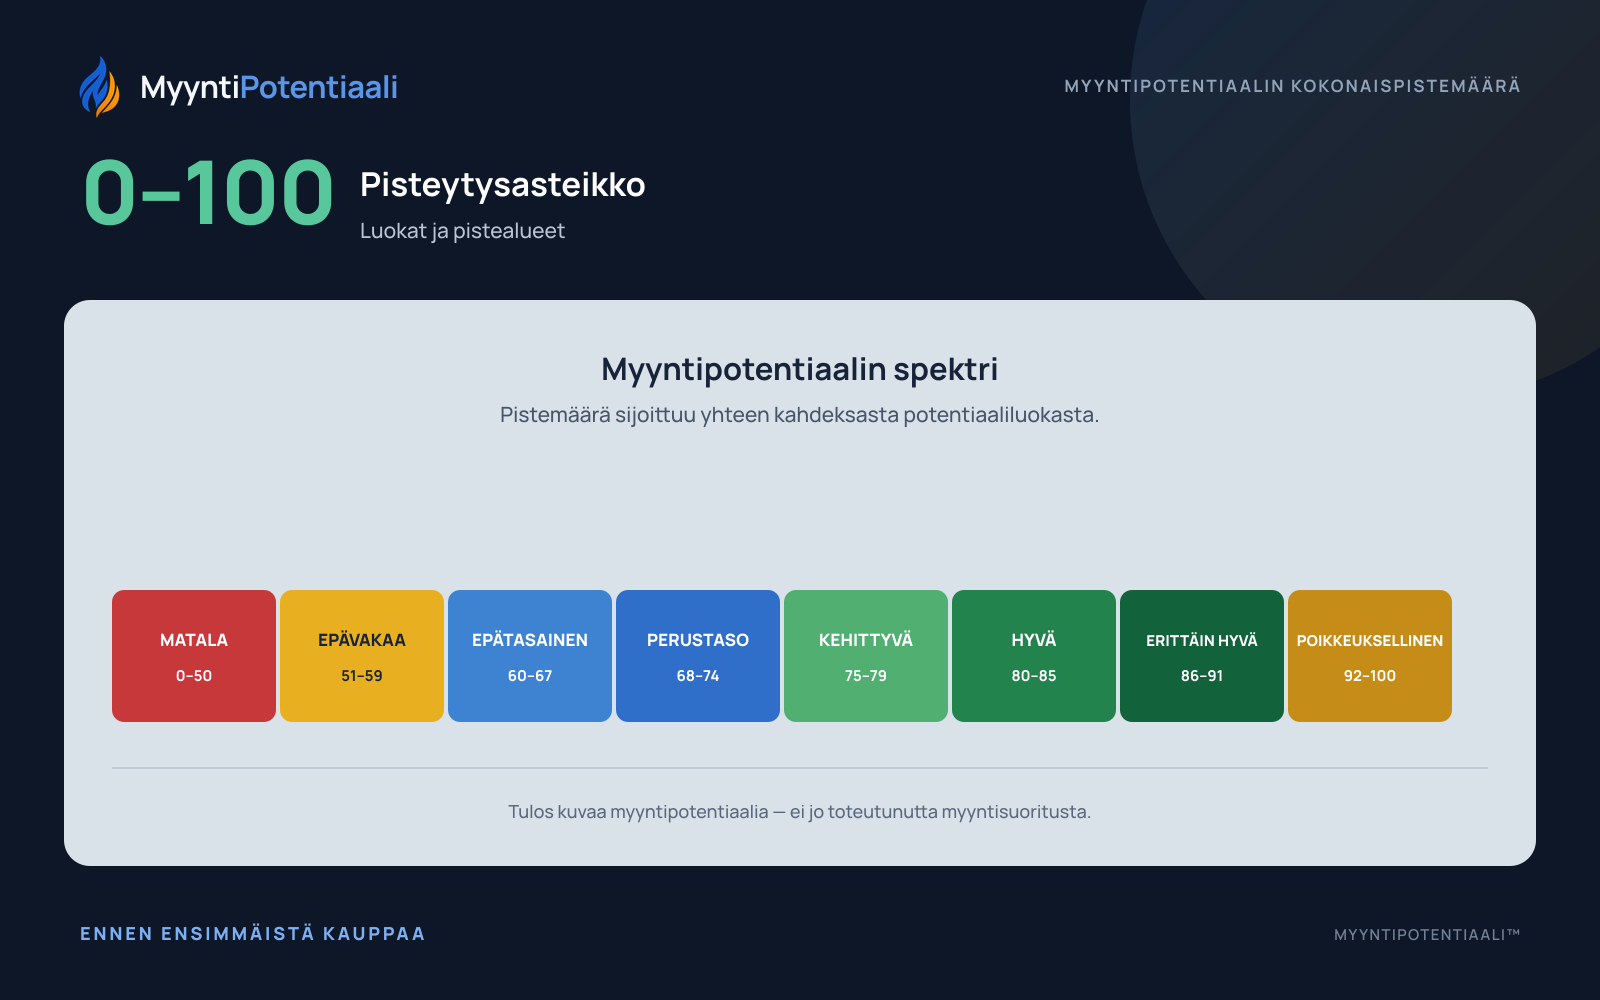This screenshot has width=1600, height=1000.
Task: Click the large 0–100 score heading
Action: 209,193
